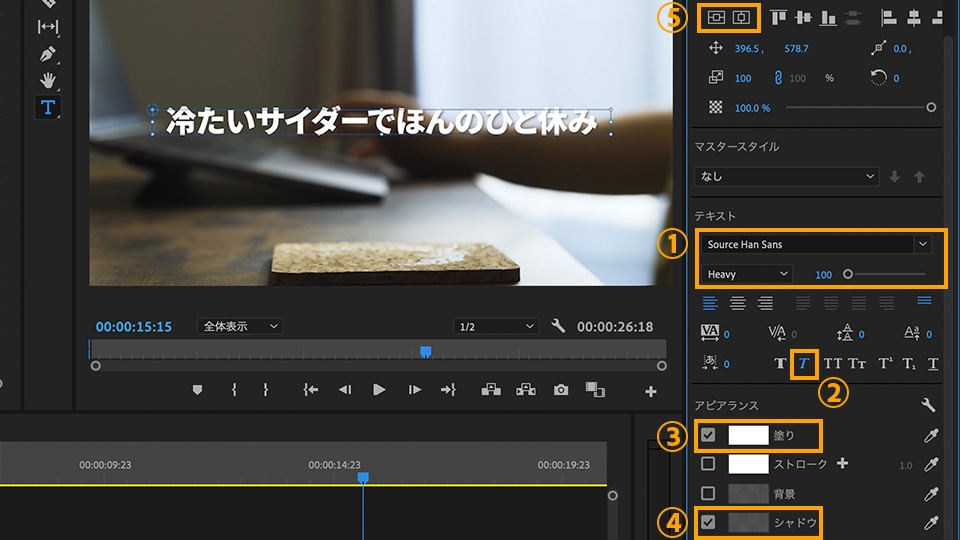Open the なし master style dropdown
Image resolution: width=960 pixels, height=540 pixels.
[x=787, y=176]
